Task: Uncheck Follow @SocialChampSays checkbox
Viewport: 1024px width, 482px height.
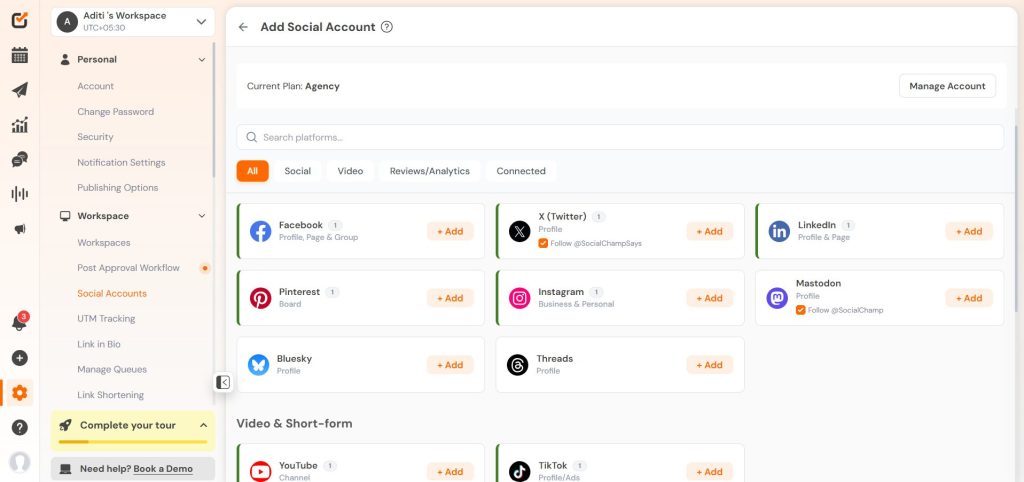Action: point(543,243)
